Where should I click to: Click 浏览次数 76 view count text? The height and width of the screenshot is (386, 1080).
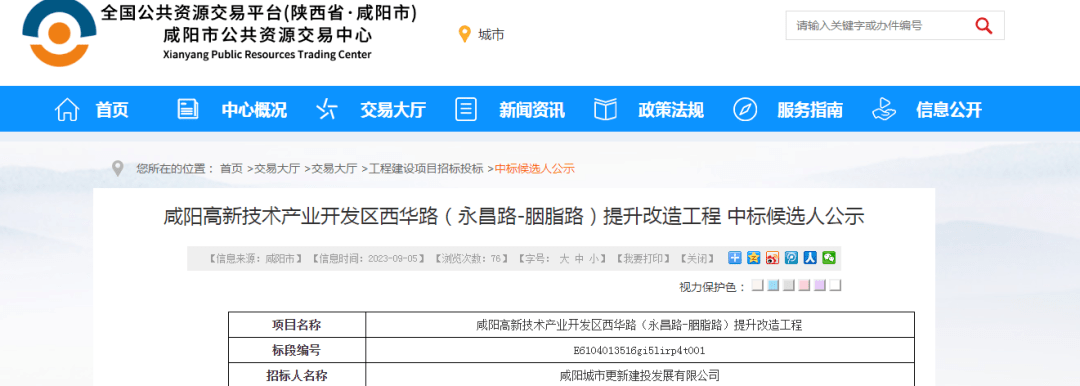471,258
